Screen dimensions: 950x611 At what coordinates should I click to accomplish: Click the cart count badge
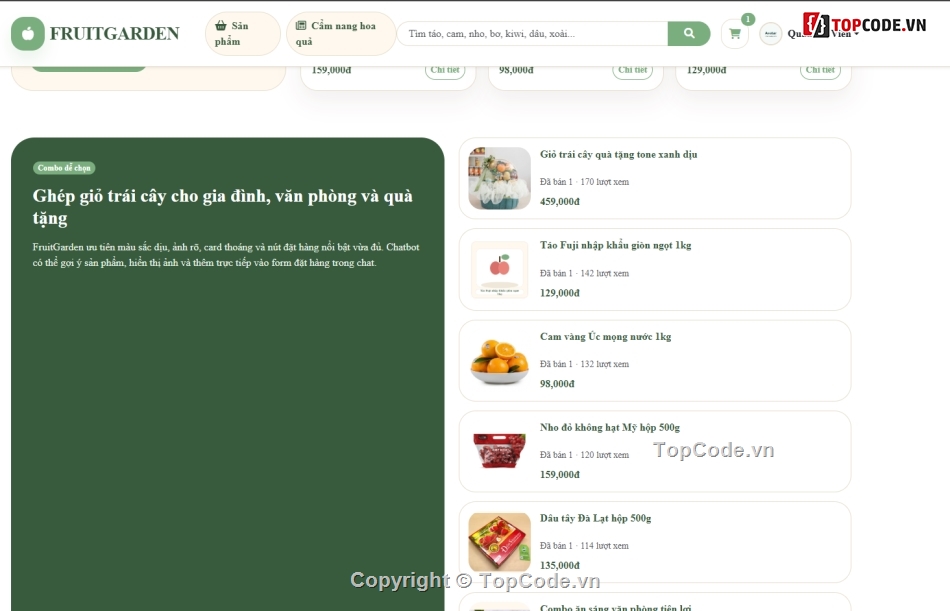[748, 19]
